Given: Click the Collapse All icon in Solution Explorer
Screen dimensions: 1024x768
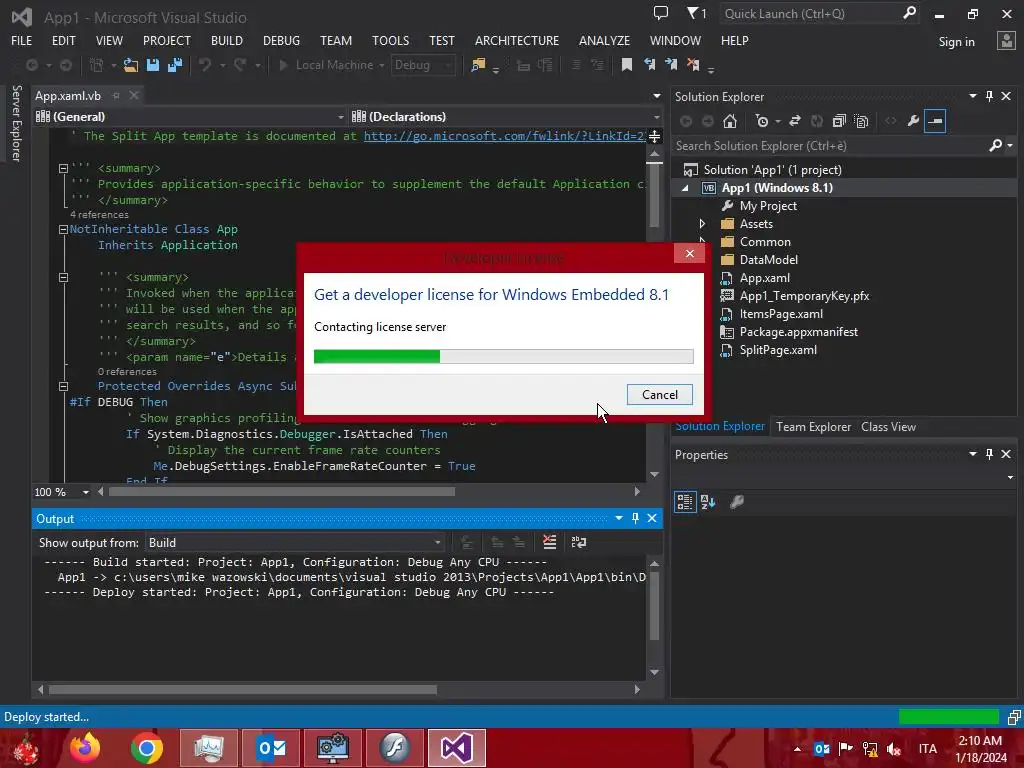Looking at the screenshot, I should [839, 121].
